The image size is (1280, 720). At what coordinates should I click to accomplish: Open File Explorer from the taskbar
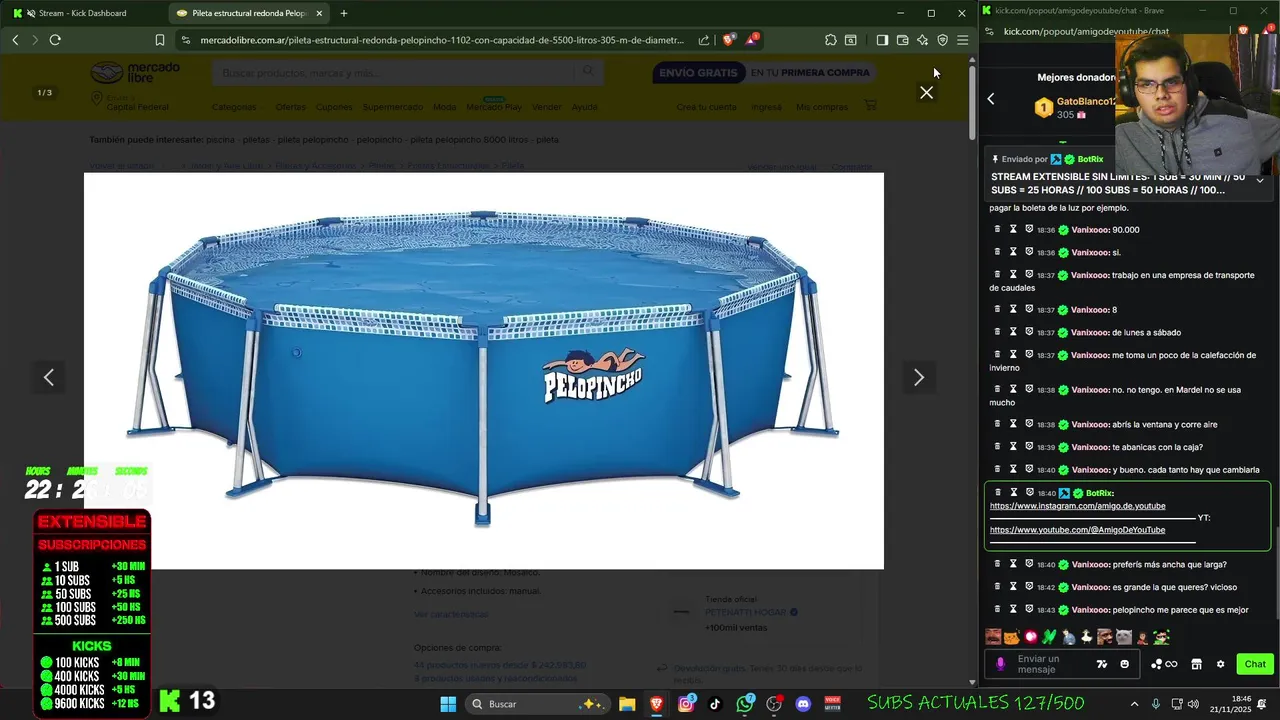coord(627,704)
